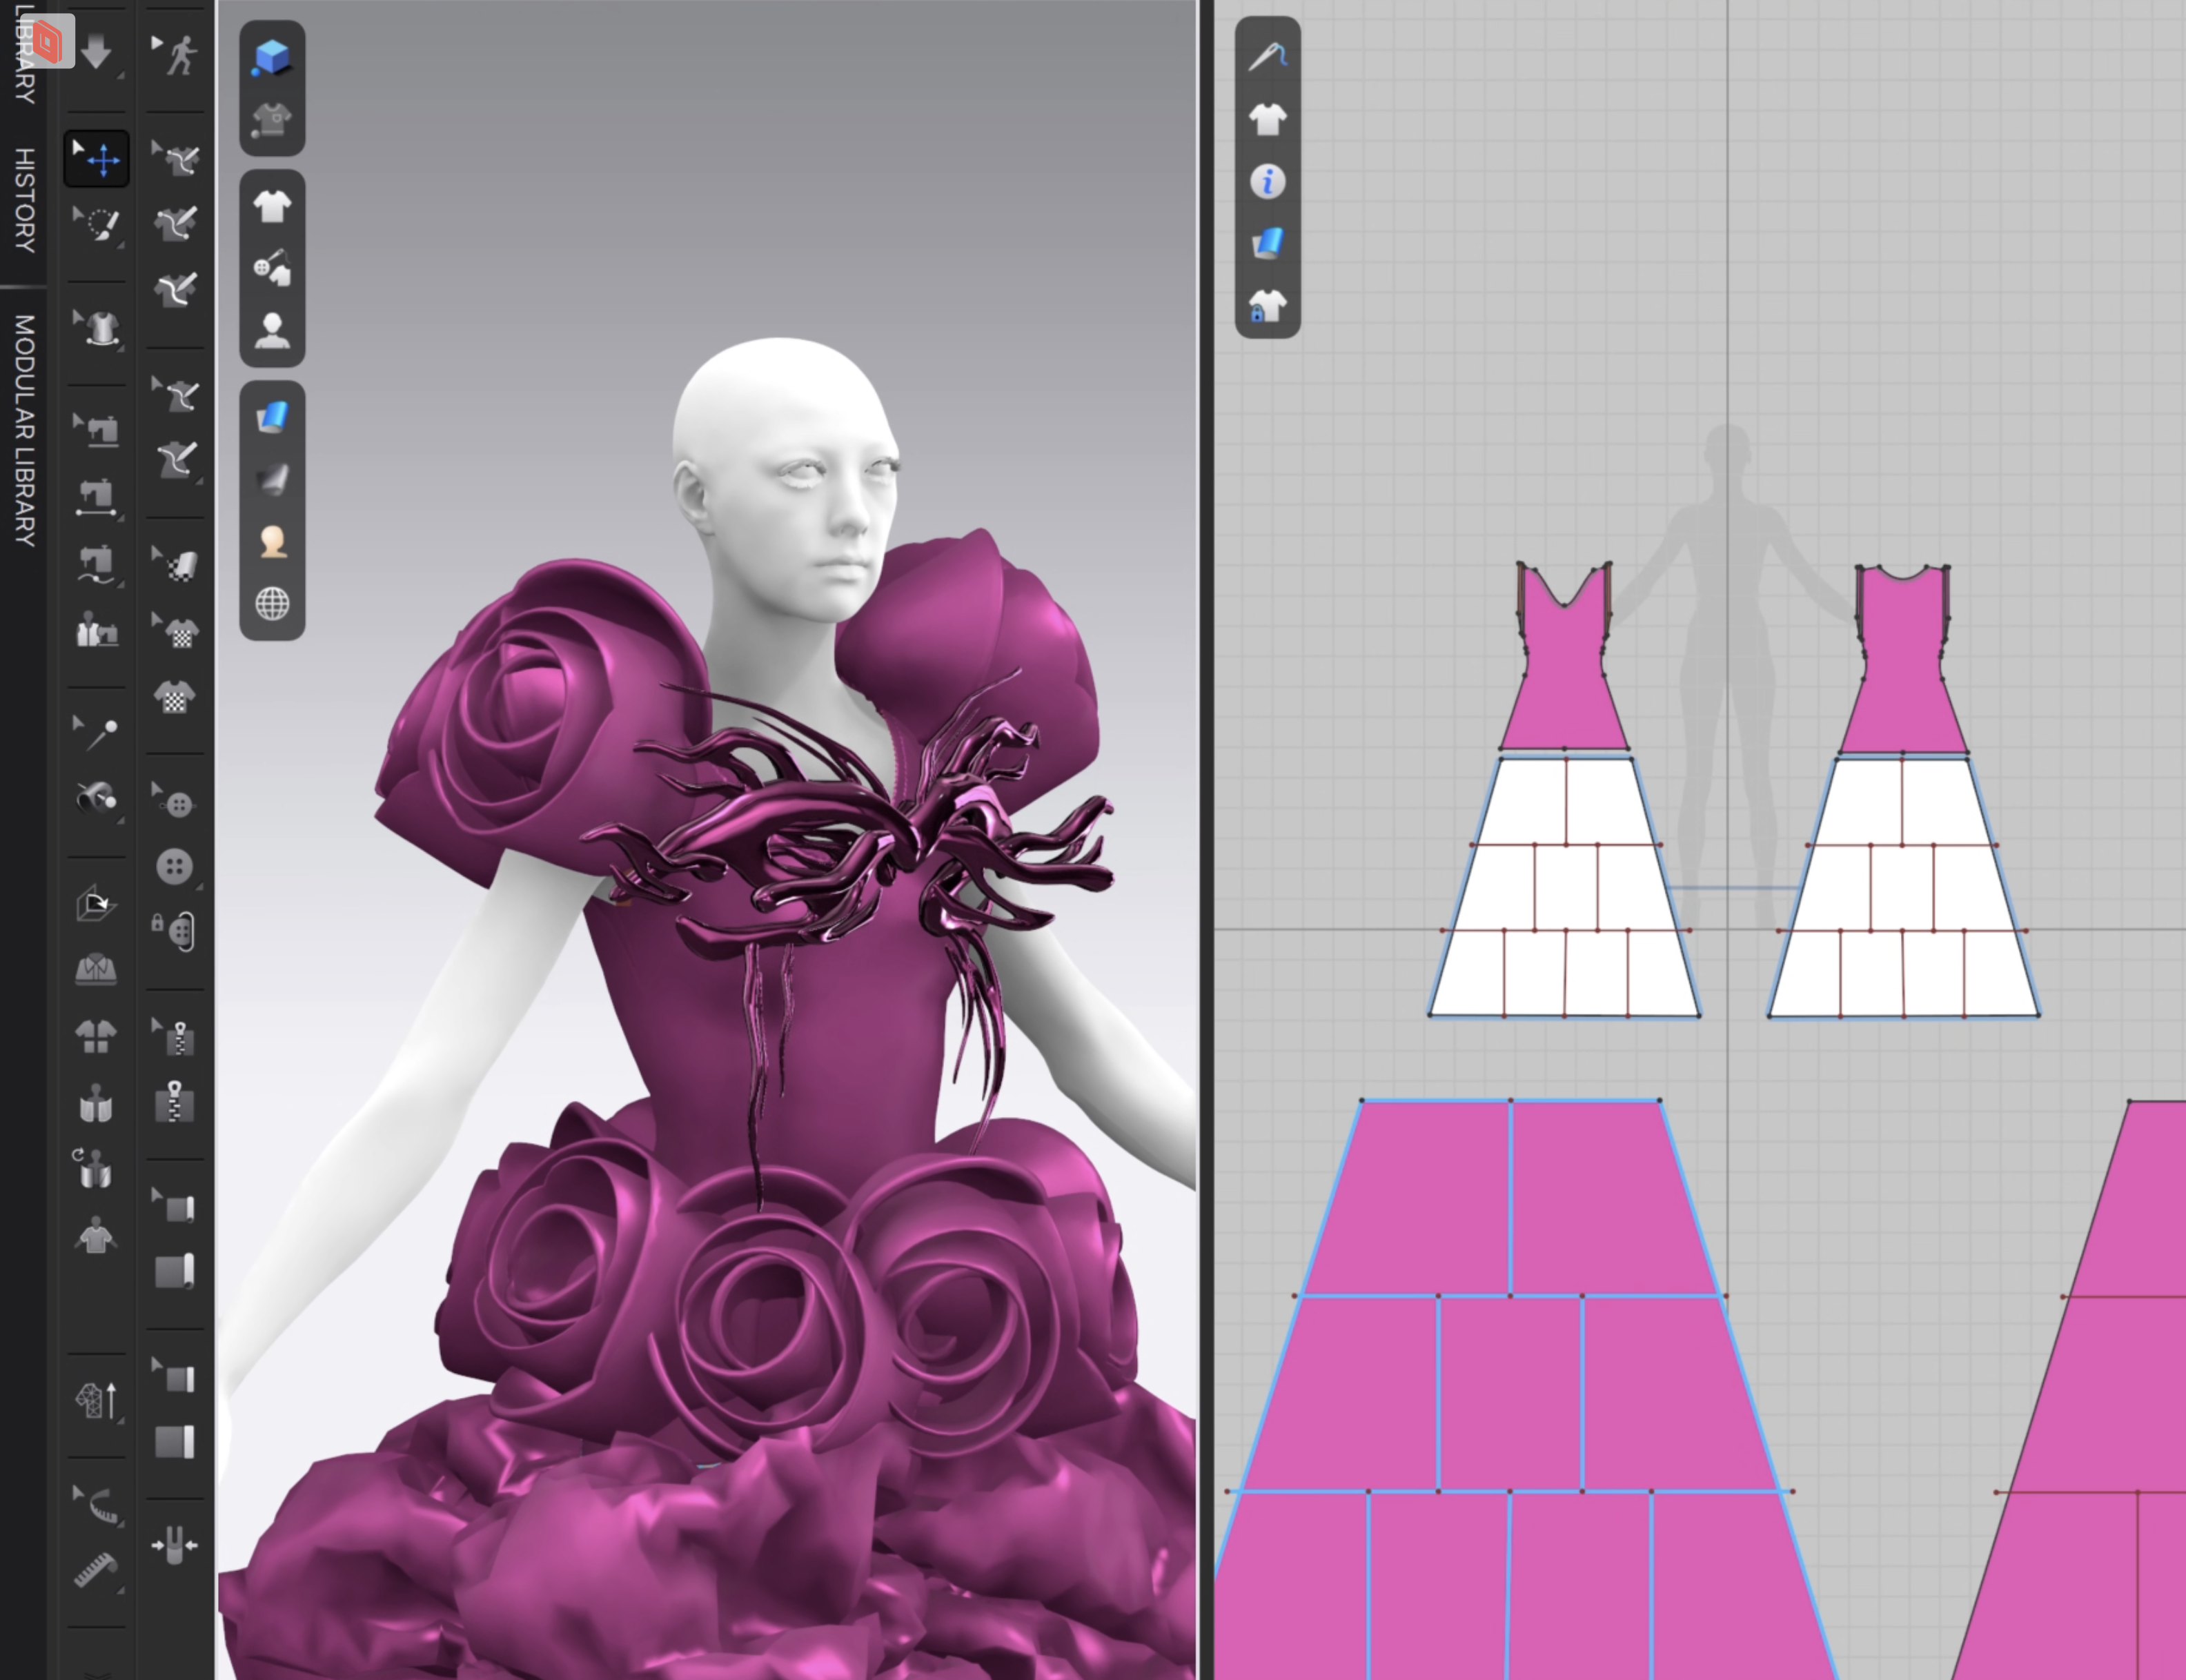Select the Select/Move tool with blue arrows
The height and width of the screenshot is (1680, 2186).
(x=97, y=159)
